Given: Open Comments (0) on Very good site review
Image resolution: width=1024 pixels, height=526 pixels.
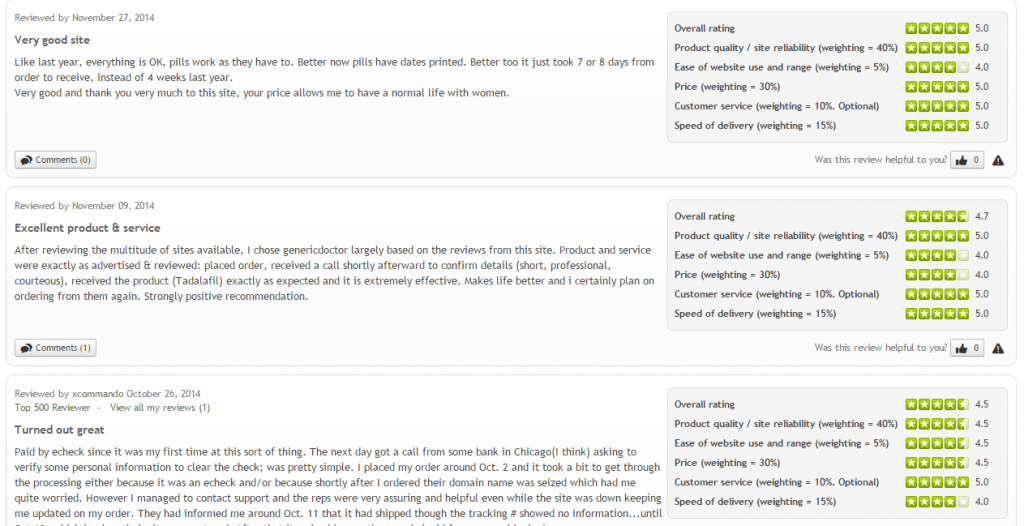Looking at the screenshot, I should click(x=56, y=160).
